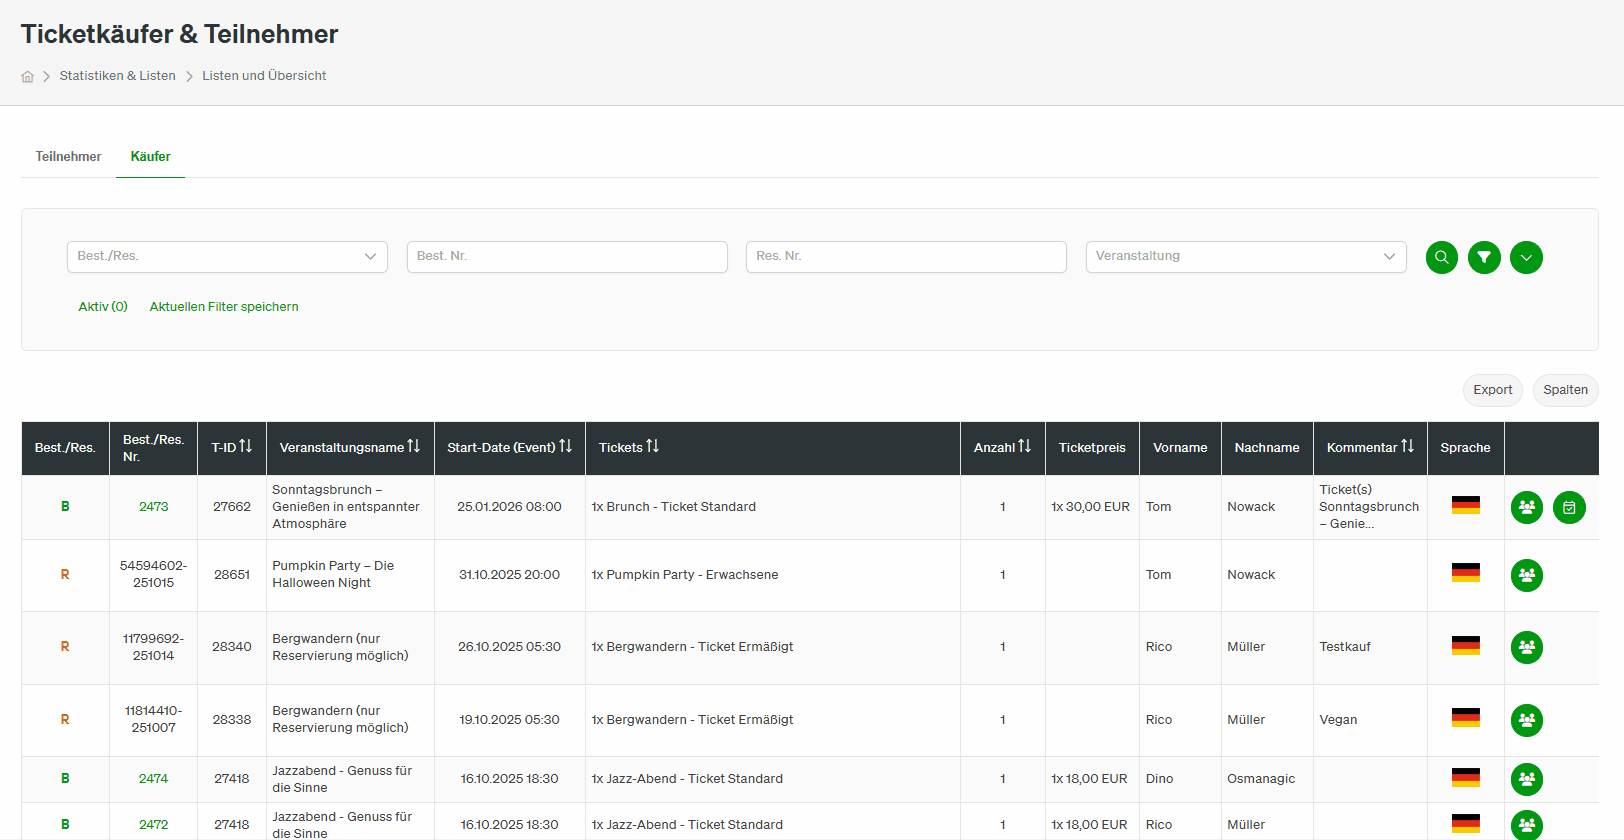Open attendees icon for reservation 11799692-251014
Viewport: 1624px width, 840px height.
tap(1527, 647)
